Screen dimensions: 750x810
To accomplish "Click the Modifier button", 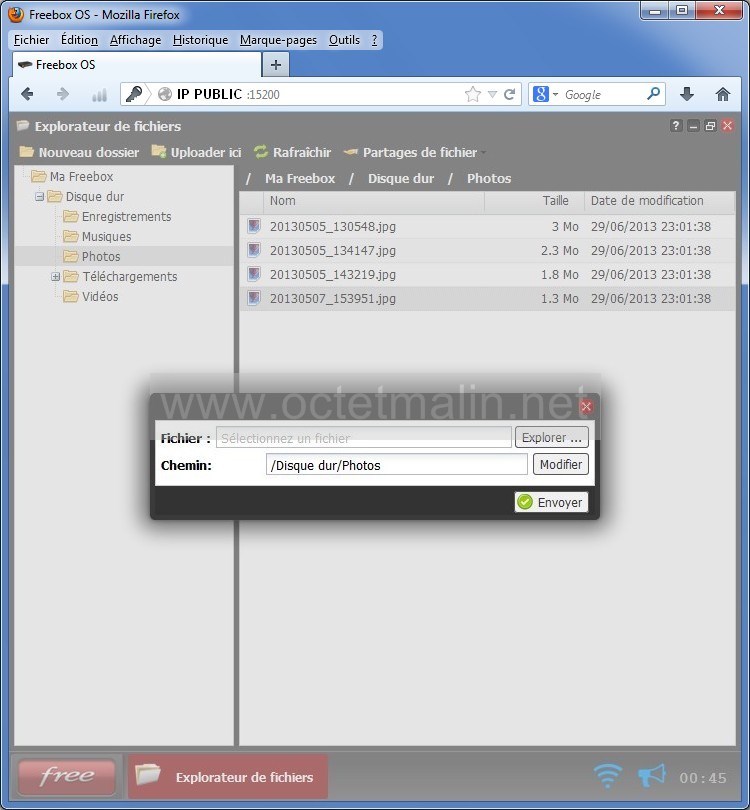I will [560, 464].
